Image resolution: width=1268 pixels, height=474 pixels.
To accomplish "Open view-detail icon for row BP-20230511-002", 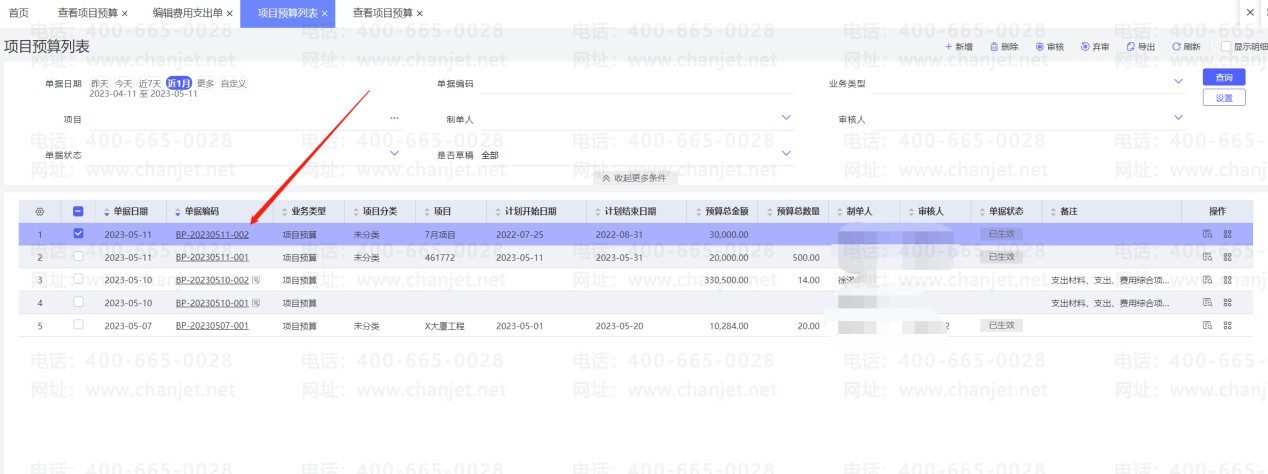I will pyautogui.click(x=1207, y=234).
